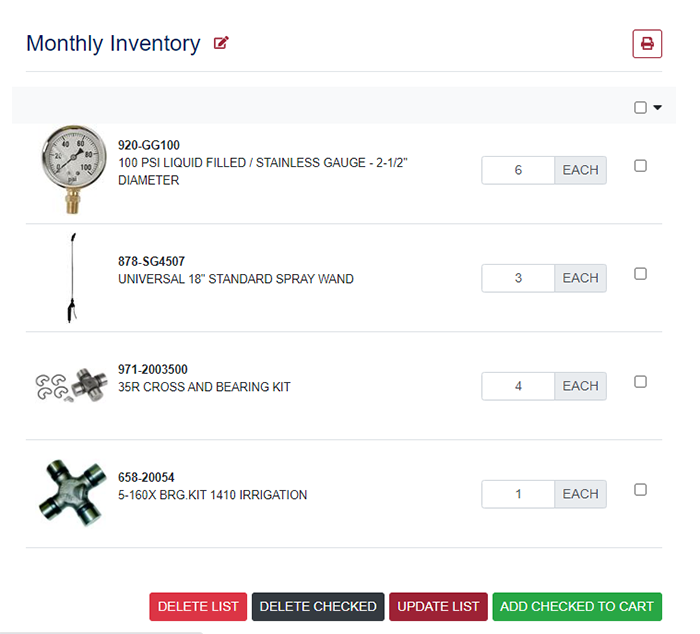Viewport: 700px width, 634px height.
Task: Click the Delete Checked button
Action: pos(318,606)
